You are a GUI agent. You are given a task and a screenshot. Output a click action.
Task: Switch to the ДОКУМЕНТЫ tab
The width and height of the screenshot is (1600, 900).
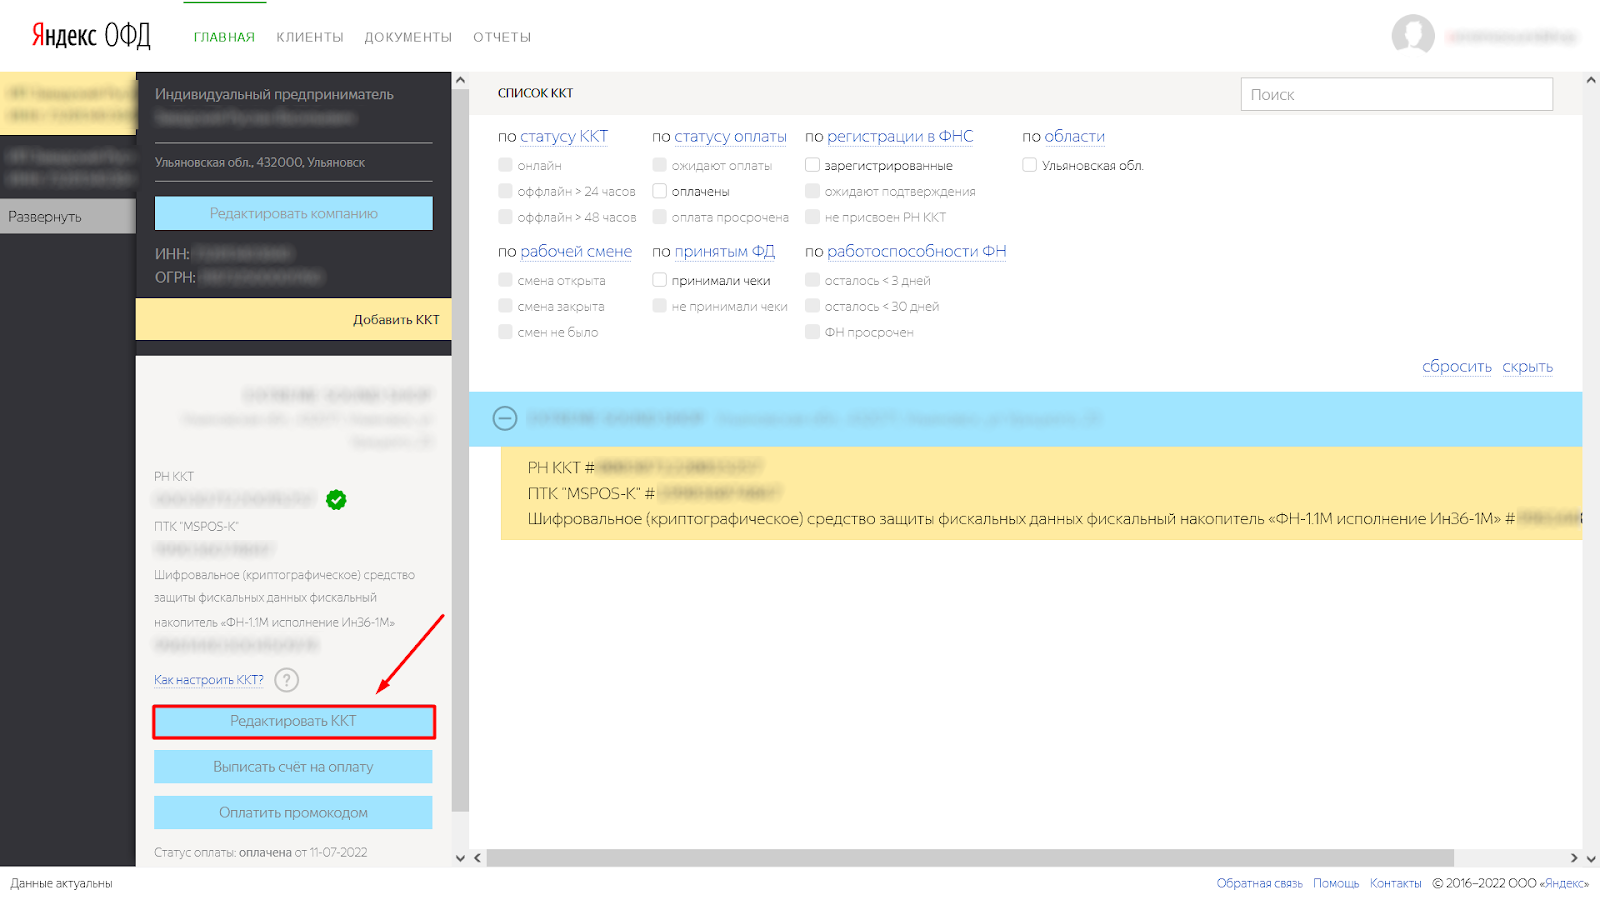pos(408,37)
